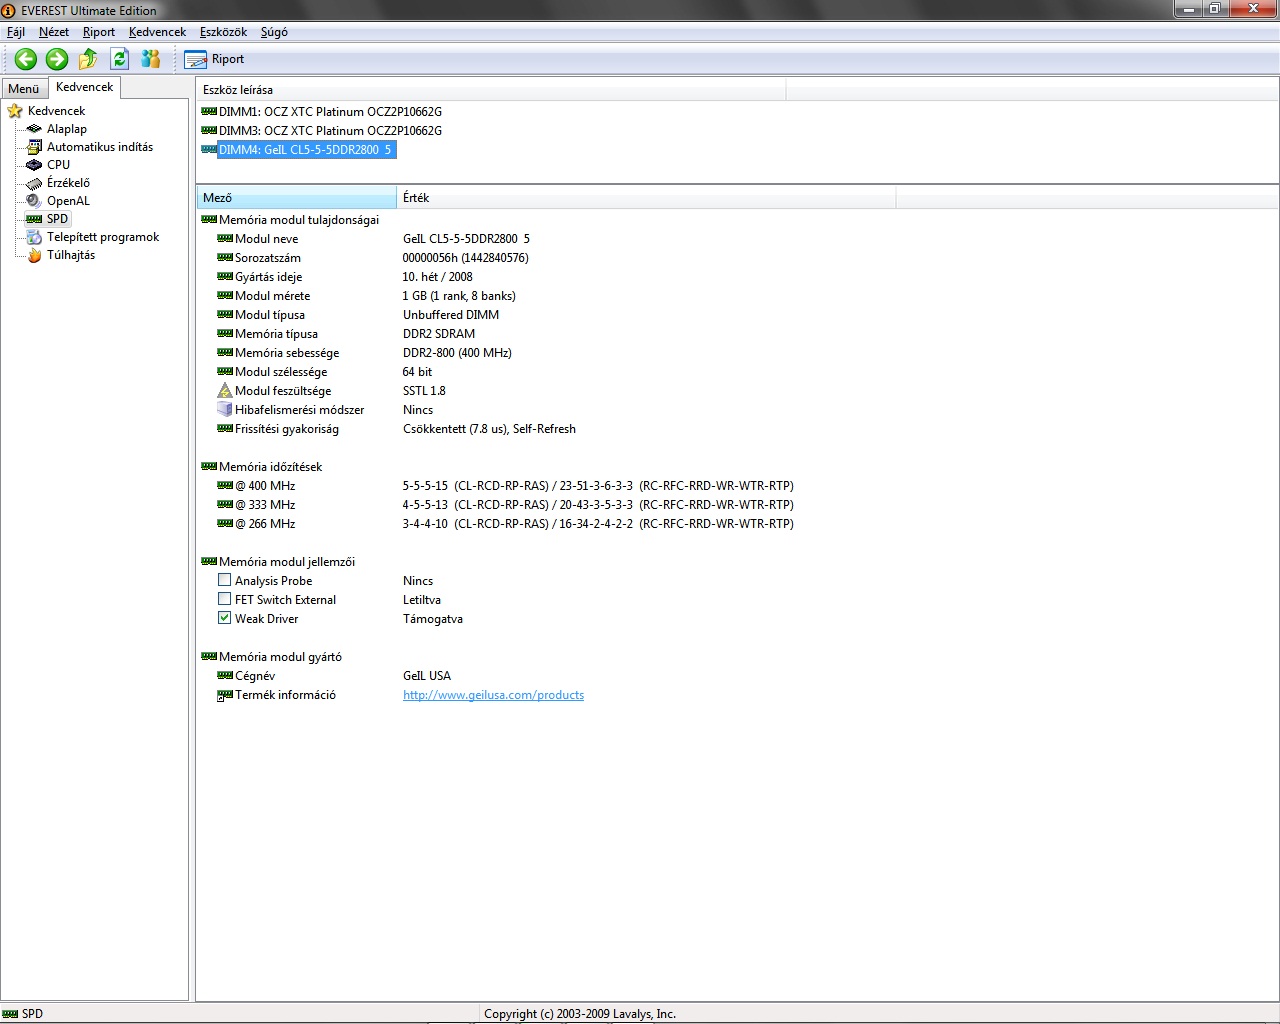This screenshot has height=1024, width=1280.
Task: Open the Nézet menu
Action: [54, 32]
